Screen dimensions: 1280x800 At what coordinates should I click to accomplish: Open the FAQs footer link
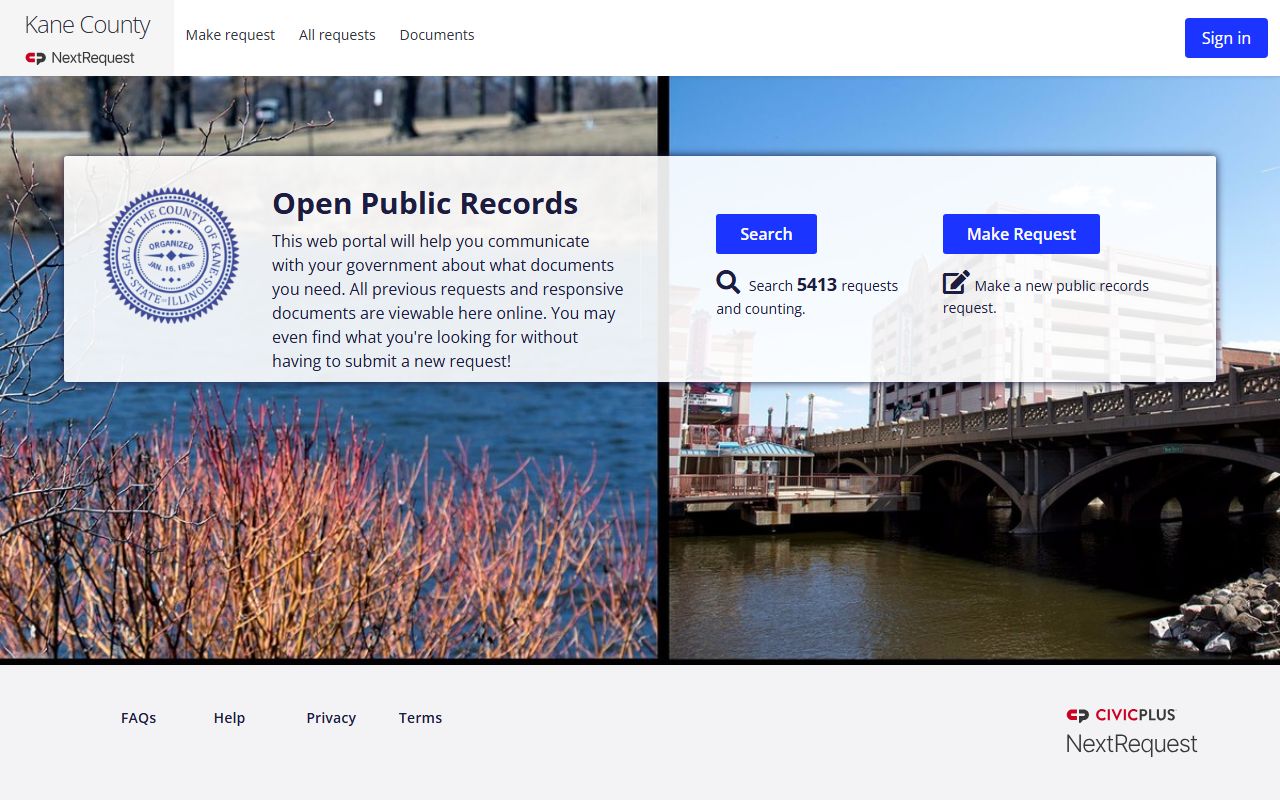click(138, 718)
